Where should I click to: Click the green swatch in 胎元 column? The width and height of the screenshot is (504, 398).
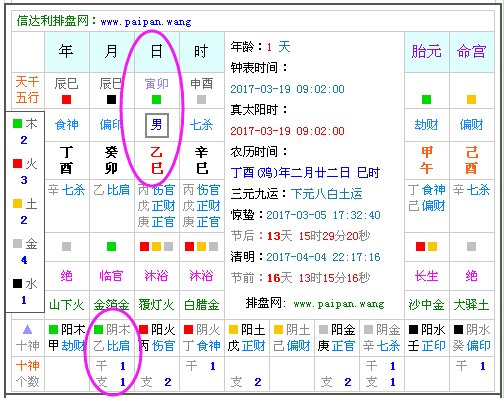tap(426, 99)
